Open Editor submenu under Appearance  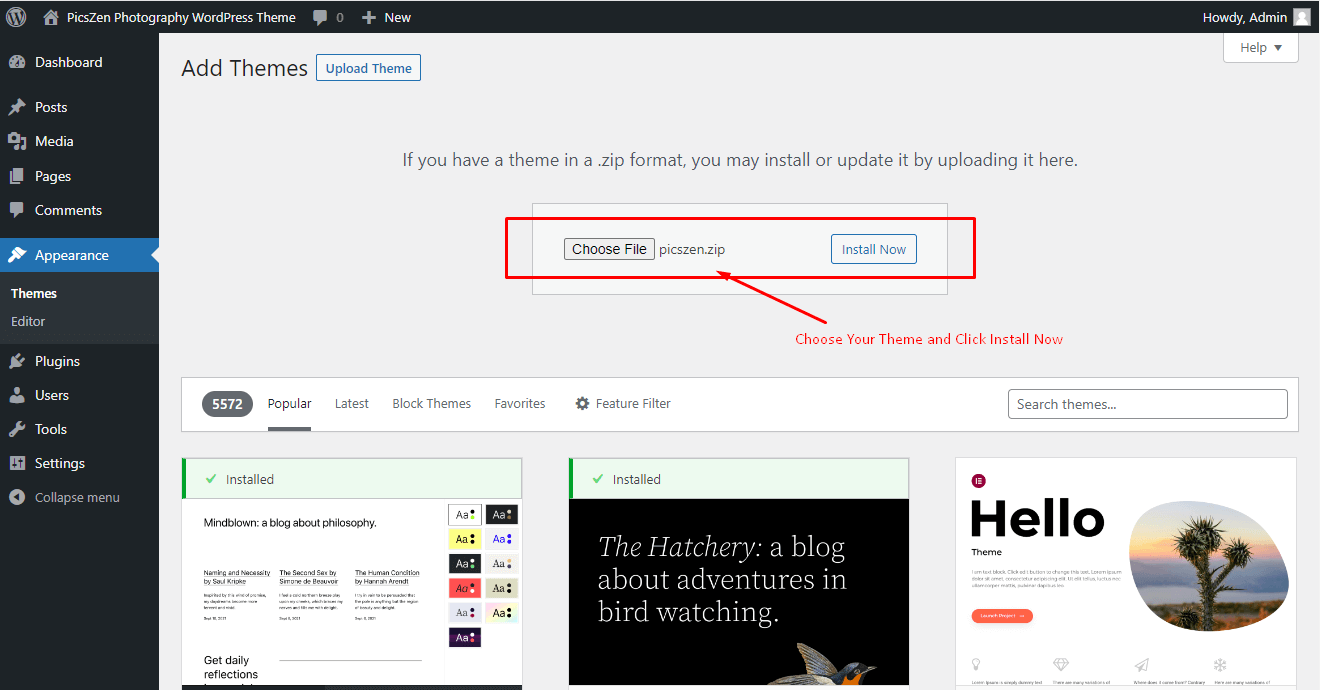click(x=28, y=321)
